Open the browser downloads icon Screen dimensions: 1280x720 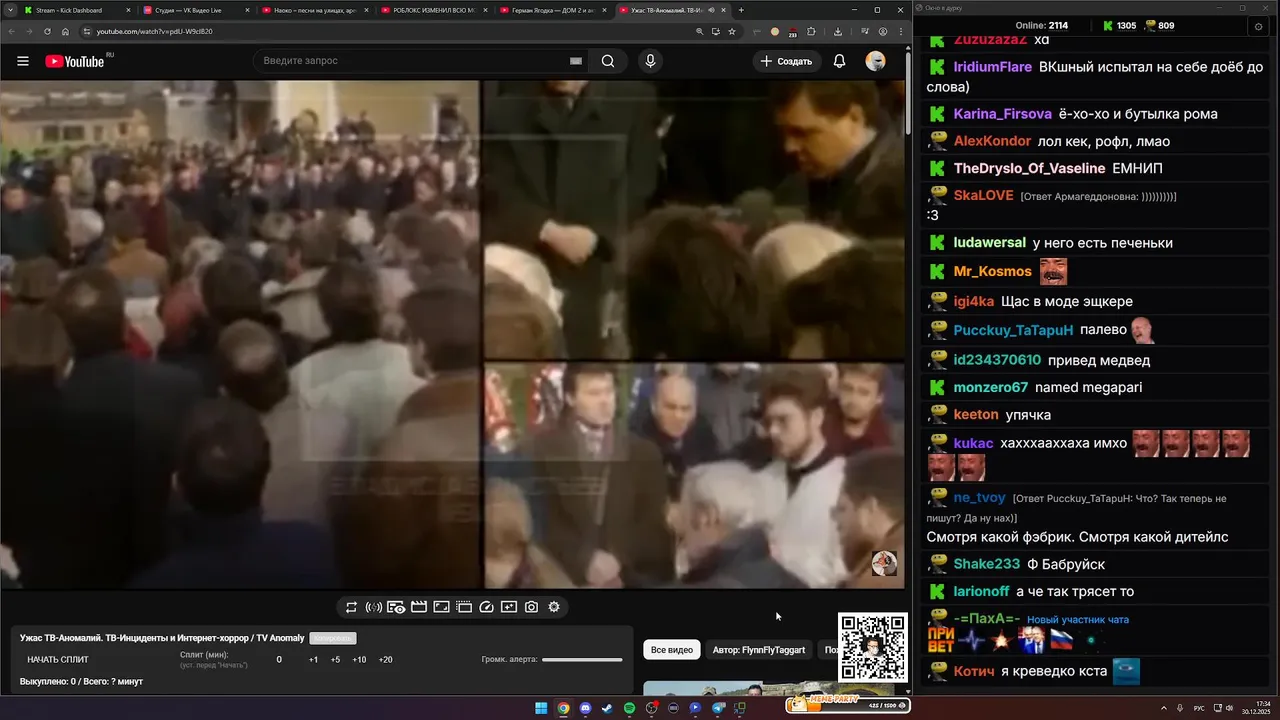pyautogui.click(x=837, y=31)
